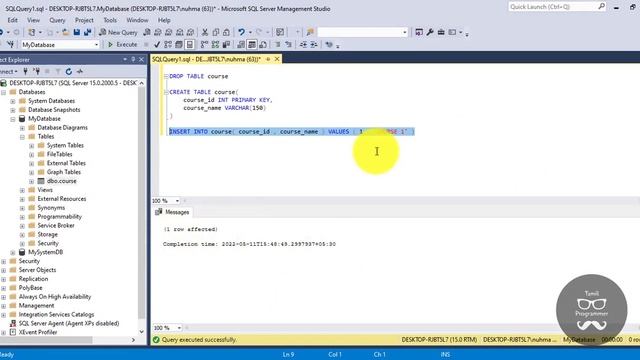The height and width of the screenshot is (360, 640).
Task: Click the Open File icon
Action: point(65,32)
